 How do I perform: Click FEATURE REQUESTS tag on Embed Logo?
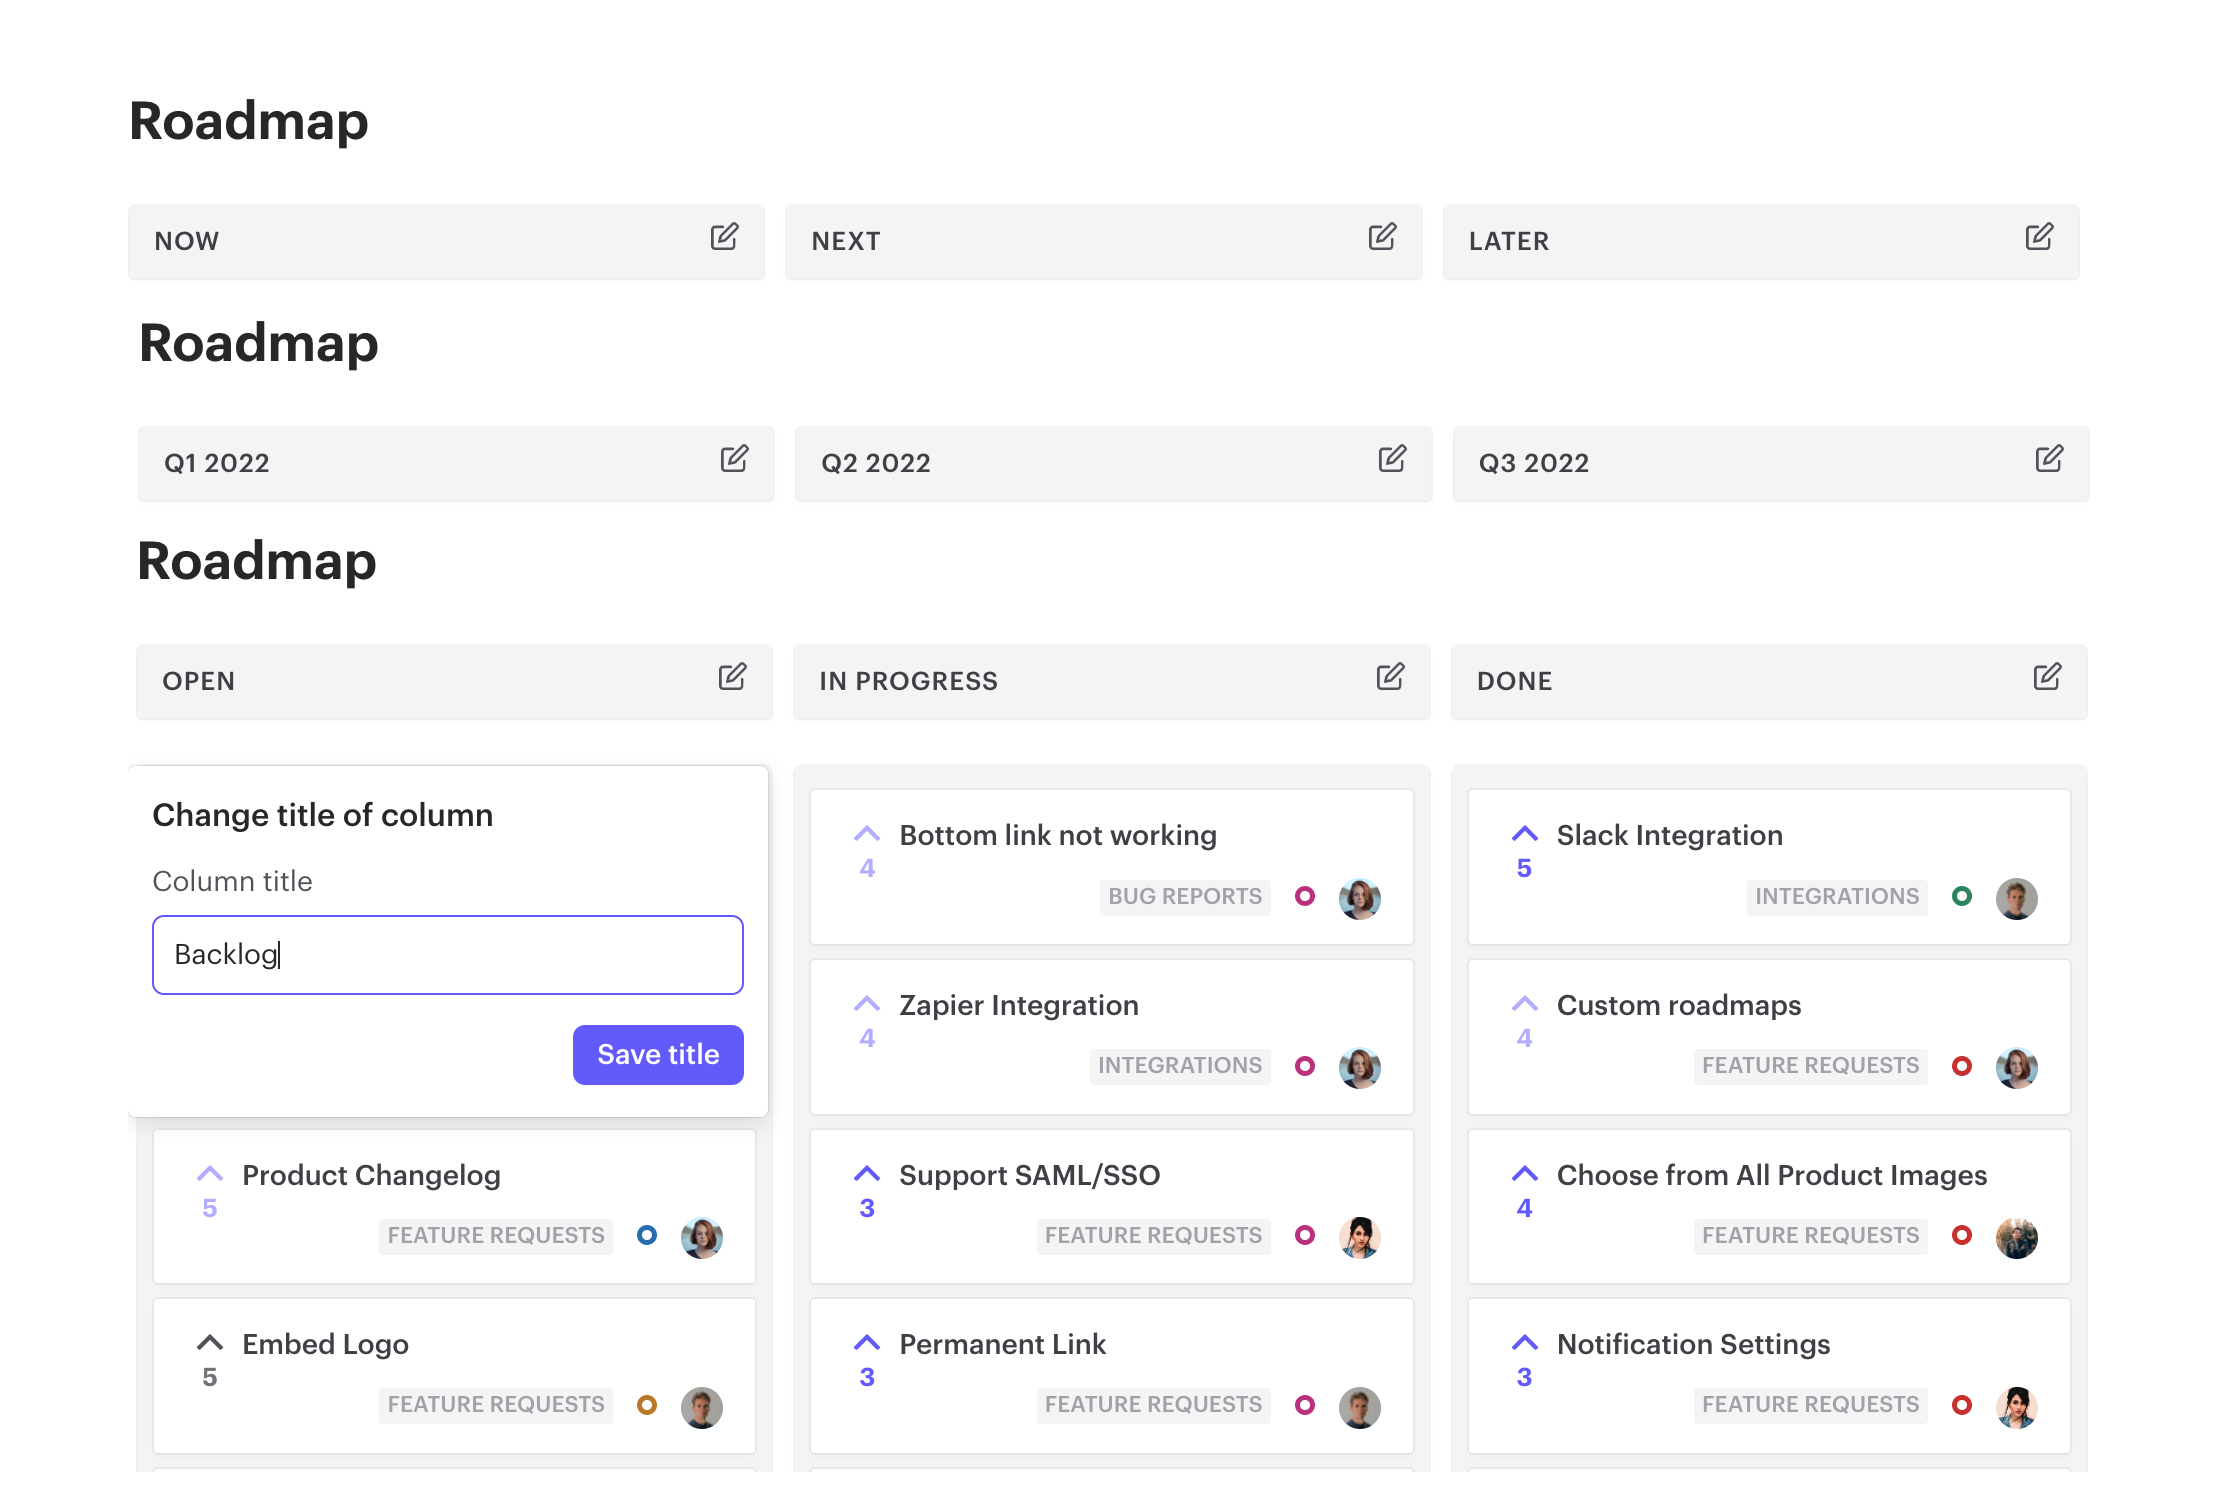pos(496,1404)
